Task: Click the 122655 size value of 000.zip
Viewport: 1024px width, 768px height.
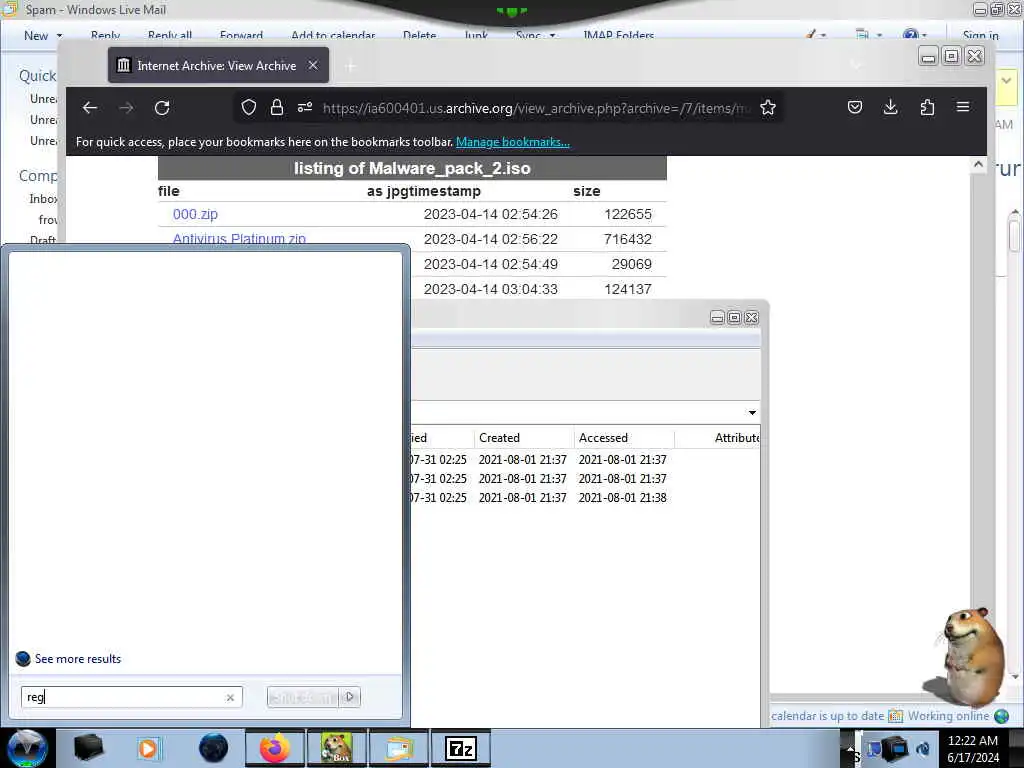Action: pos(628,214)
